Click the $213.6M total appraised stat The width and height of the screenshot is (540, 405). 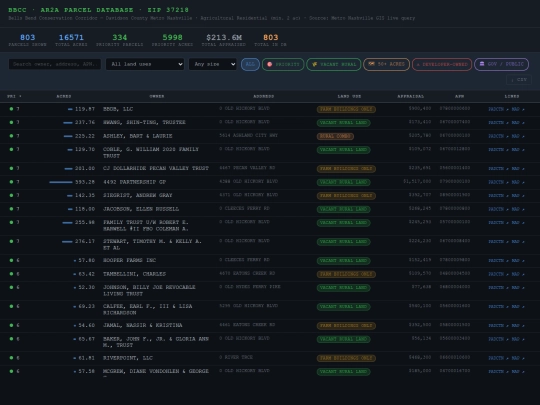[224, 40]
